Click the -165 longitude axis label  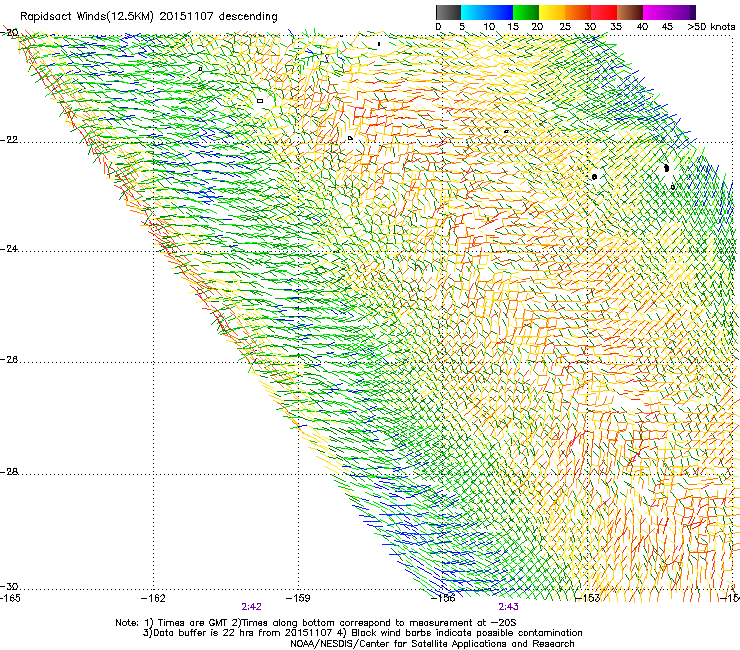point(10,599)
